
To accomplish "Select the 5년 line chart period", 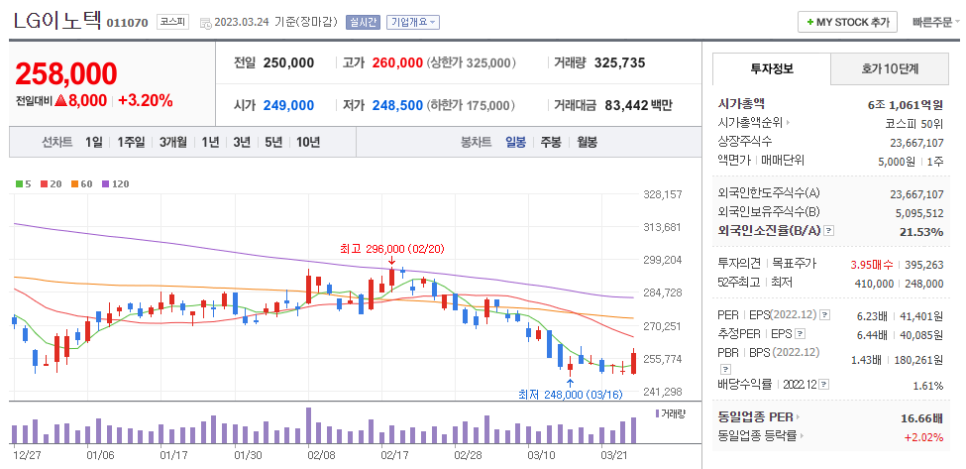I will tap(274, 142).
